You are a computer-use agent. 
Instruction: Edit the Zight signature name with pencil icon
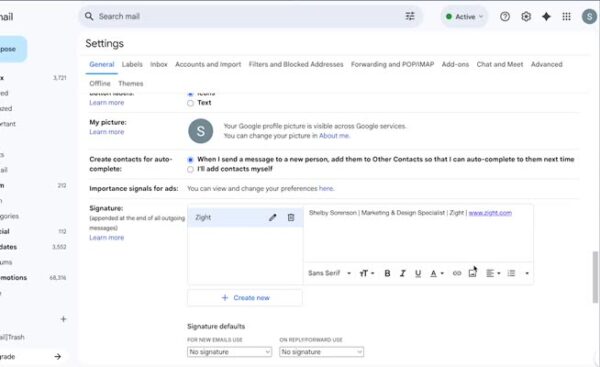(x=272, y=217)
